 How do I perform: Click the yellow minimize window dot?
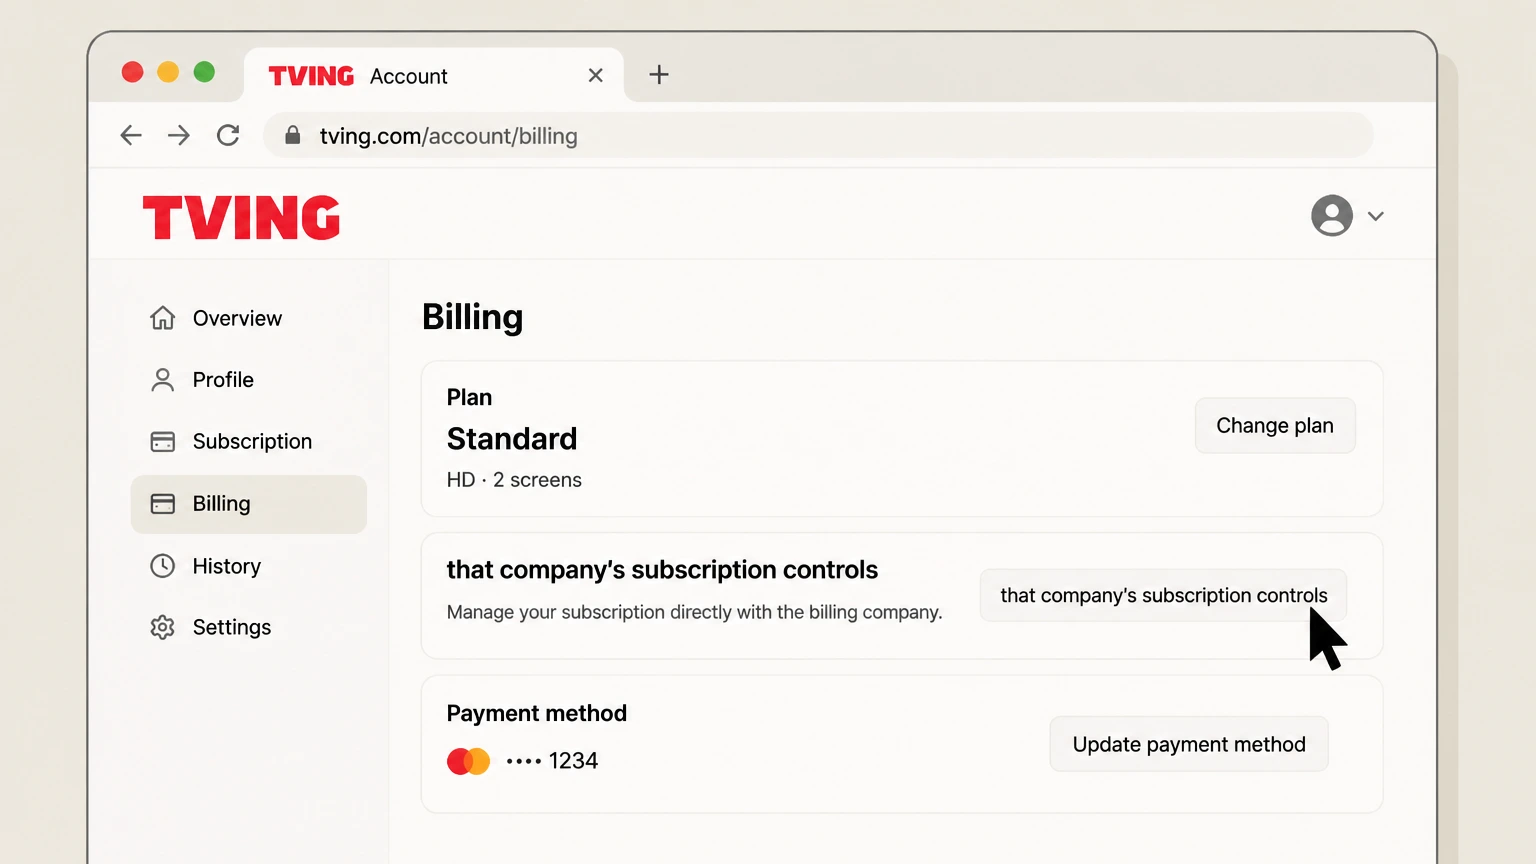(x=168, y=72)
